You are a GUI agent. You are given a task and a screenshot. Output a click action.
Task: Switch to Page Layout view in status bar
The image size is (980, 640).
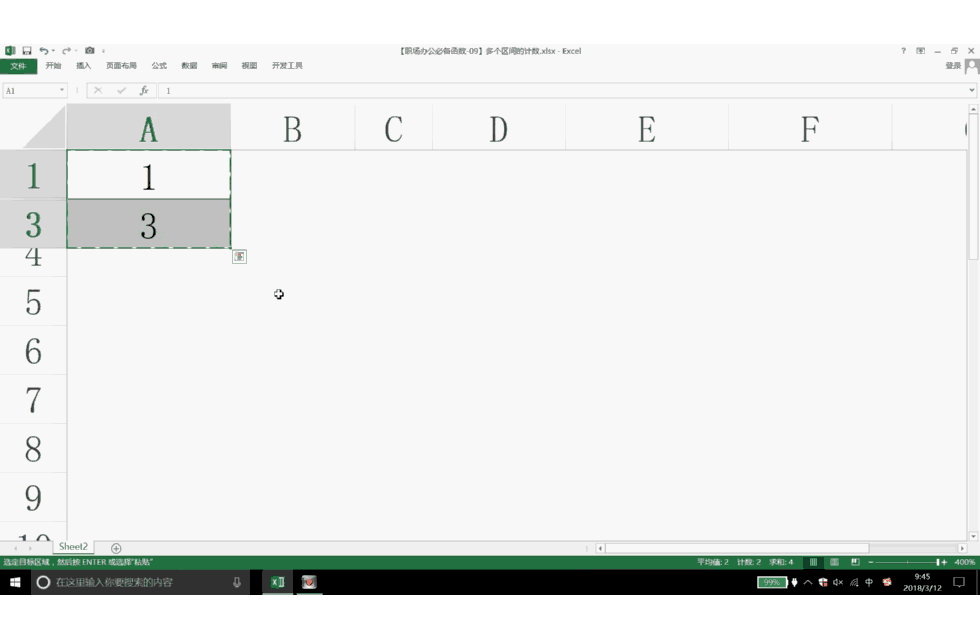834,562
